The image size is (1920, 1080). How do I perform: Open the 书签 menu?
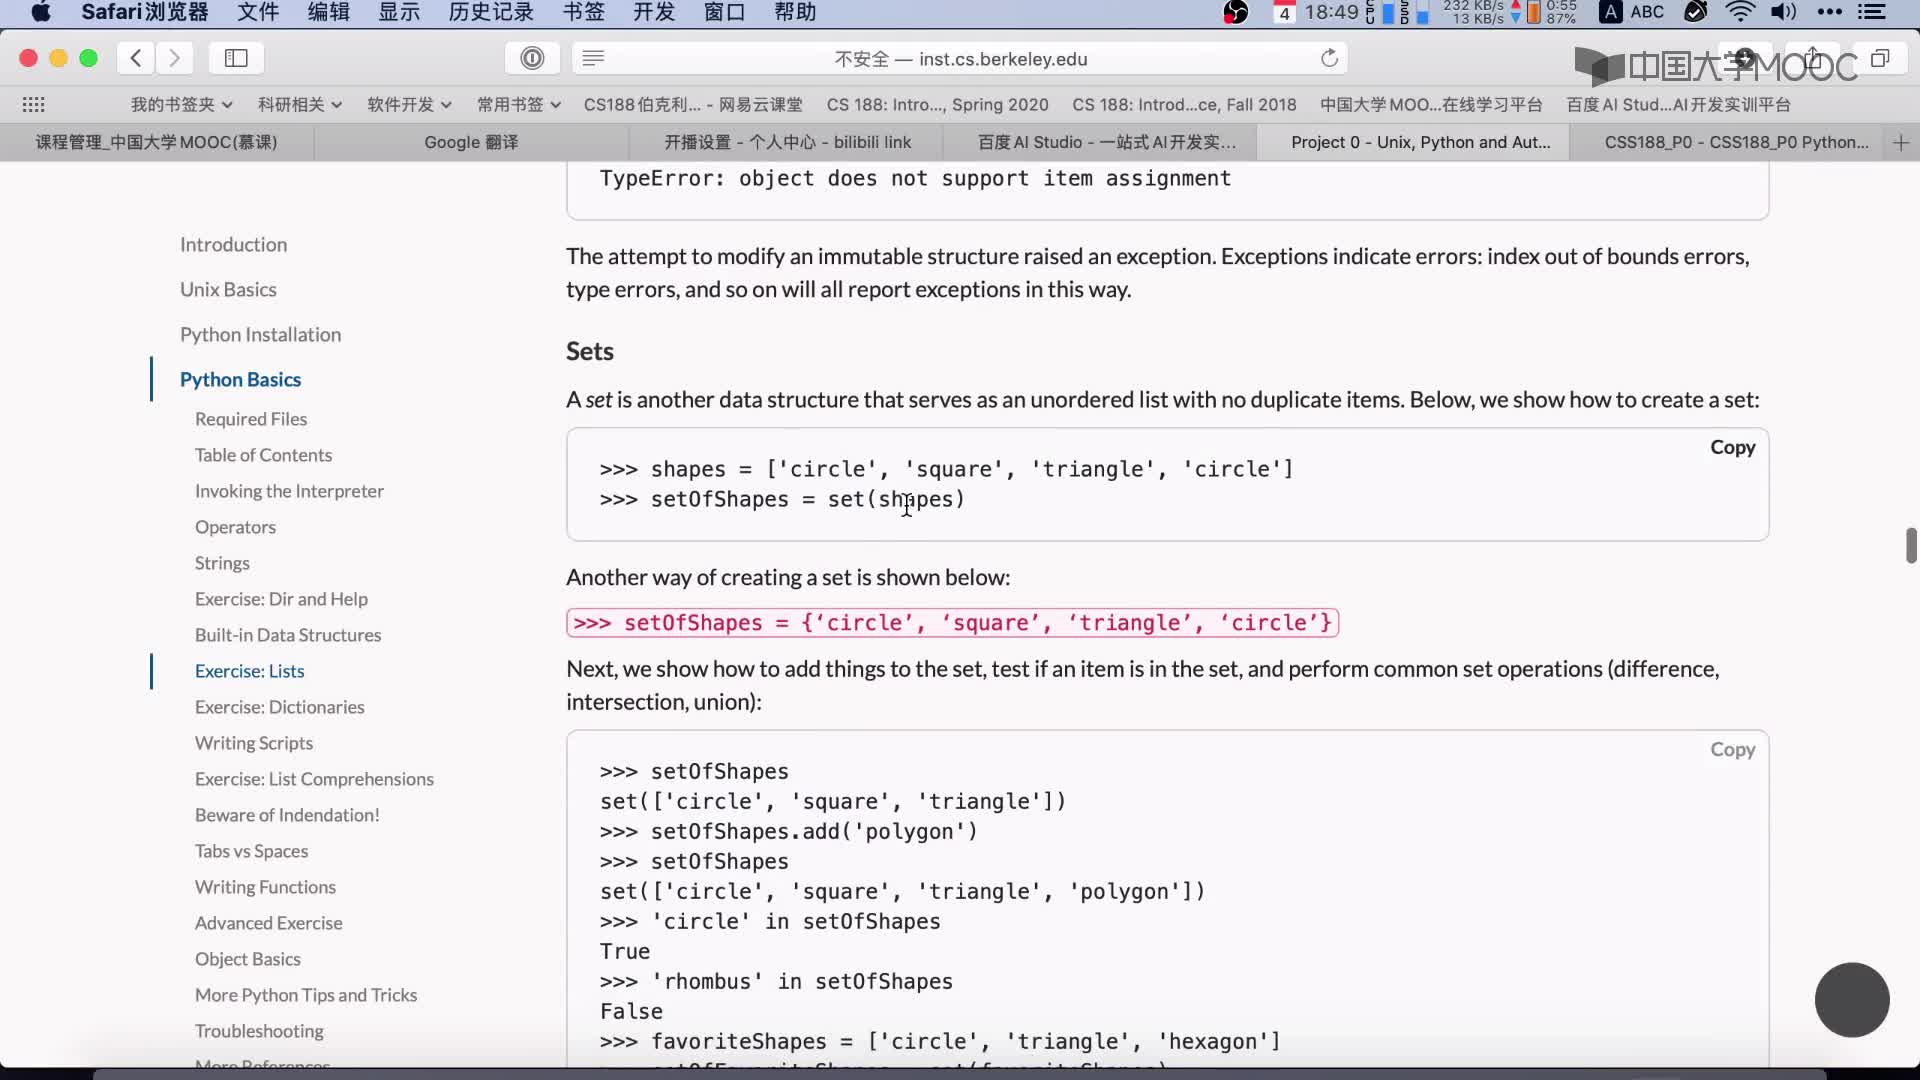584,12
